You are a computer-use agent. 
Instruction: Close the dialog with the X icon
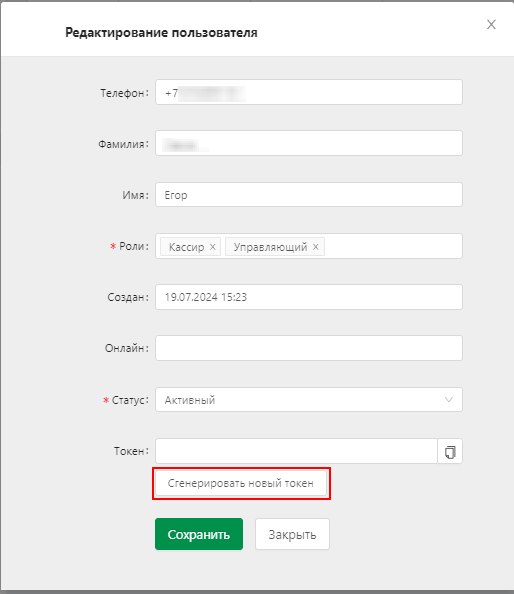491,25
